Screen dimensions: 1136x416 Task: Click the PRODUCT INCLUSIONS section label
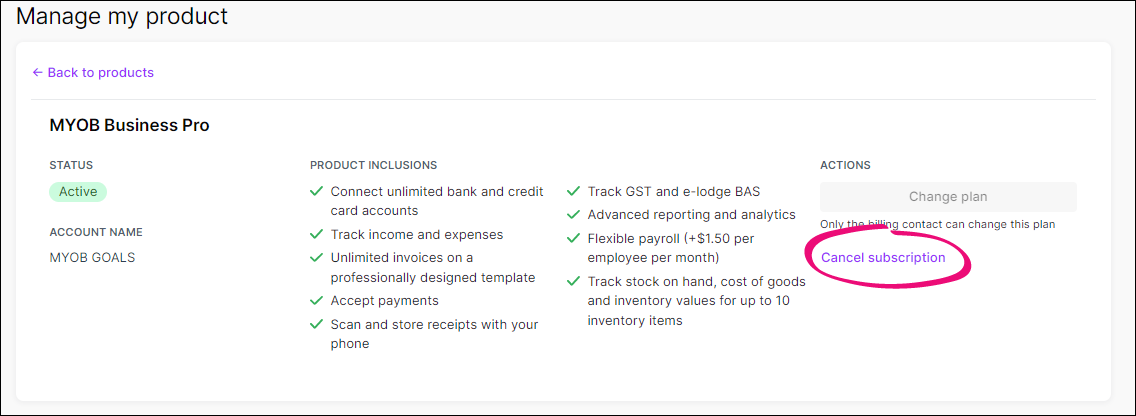coord(373,165)
